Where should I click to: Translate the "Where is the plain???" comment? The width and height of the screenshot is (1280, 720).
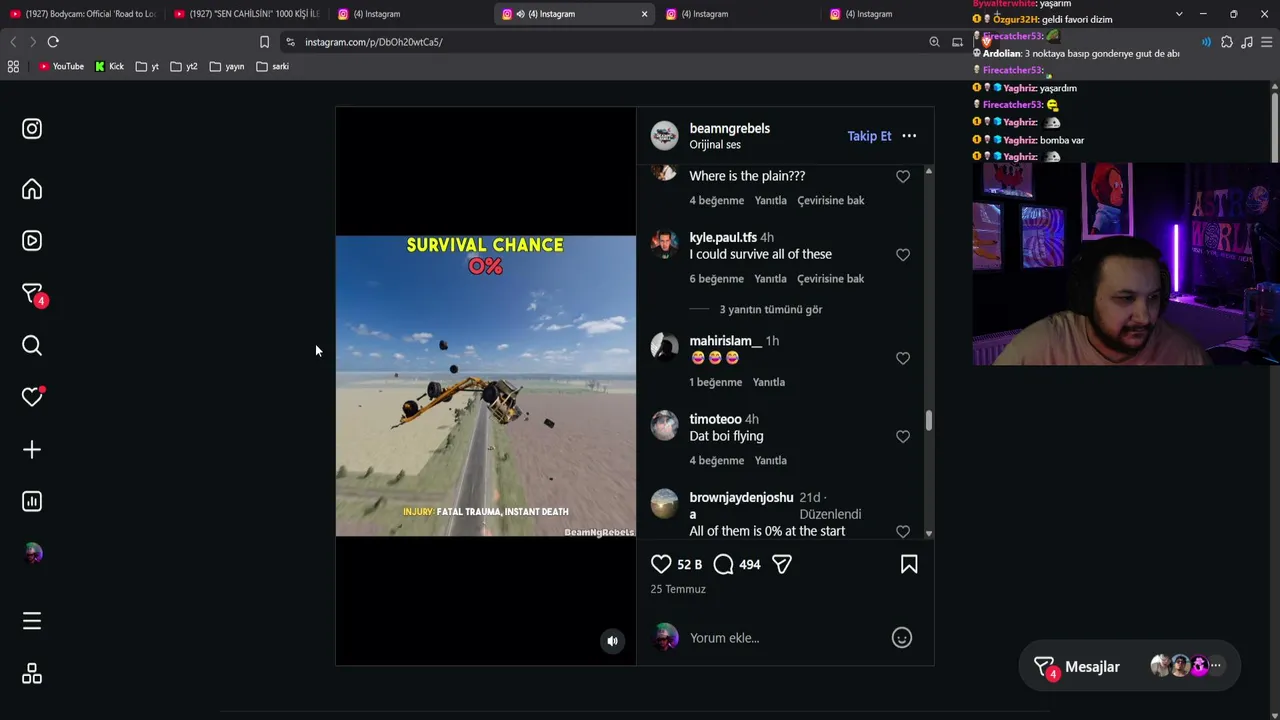click(x=831, y=201)
